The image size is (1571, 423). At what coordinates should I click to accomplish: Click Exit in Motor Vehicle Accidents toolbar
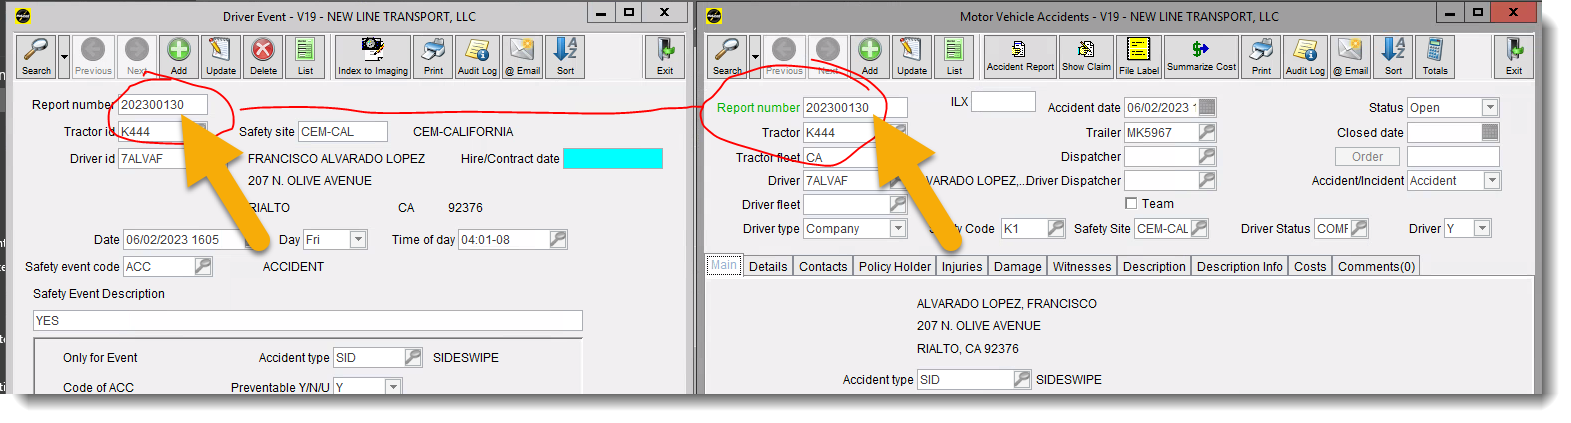[x=1514, y=57]
